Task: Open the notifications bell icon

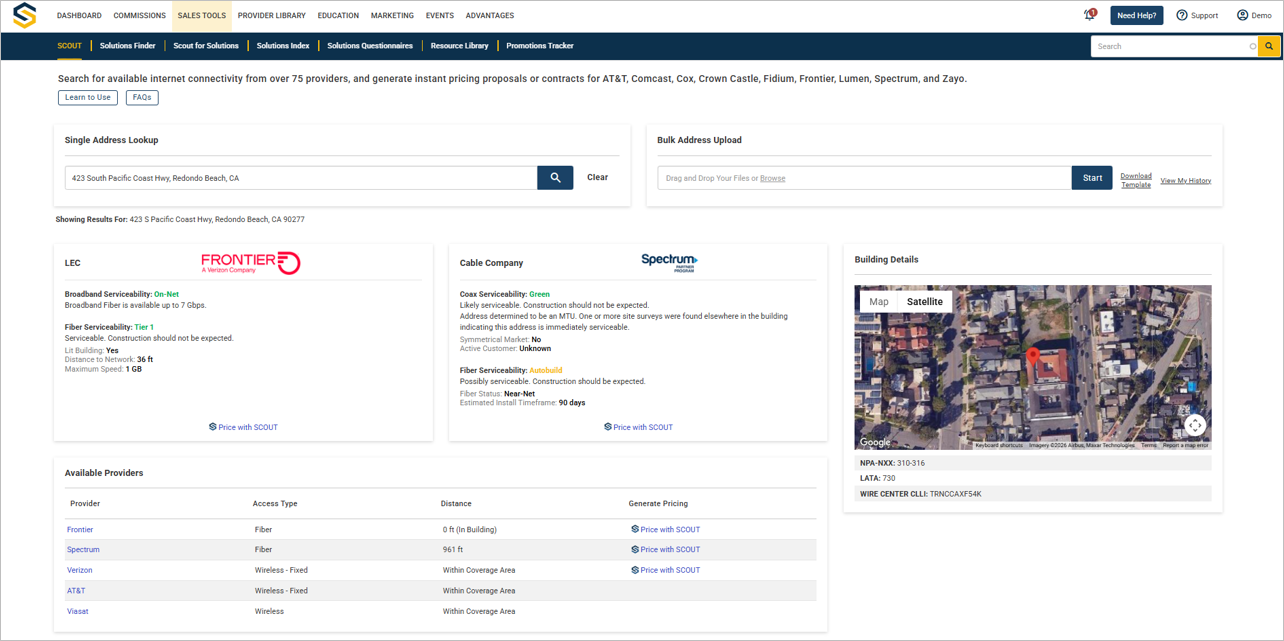Action: 1090,15
